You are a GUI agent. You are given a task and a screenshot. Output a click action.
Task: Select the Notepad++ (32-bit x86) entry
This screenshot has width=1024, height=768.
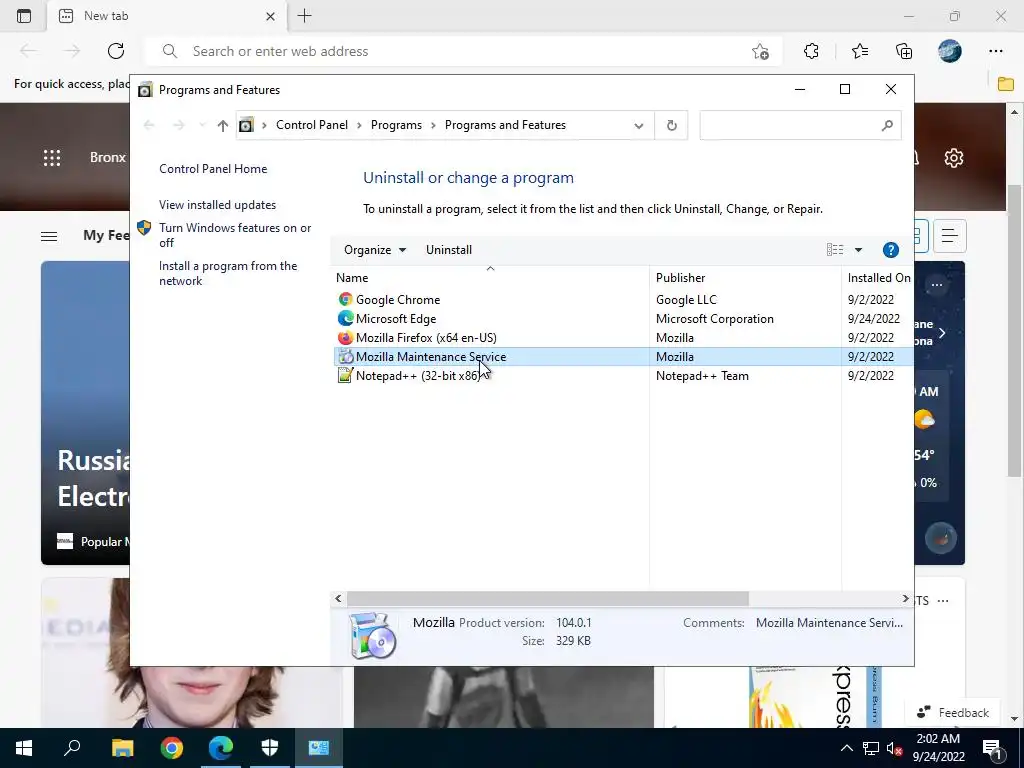(418, 376)
